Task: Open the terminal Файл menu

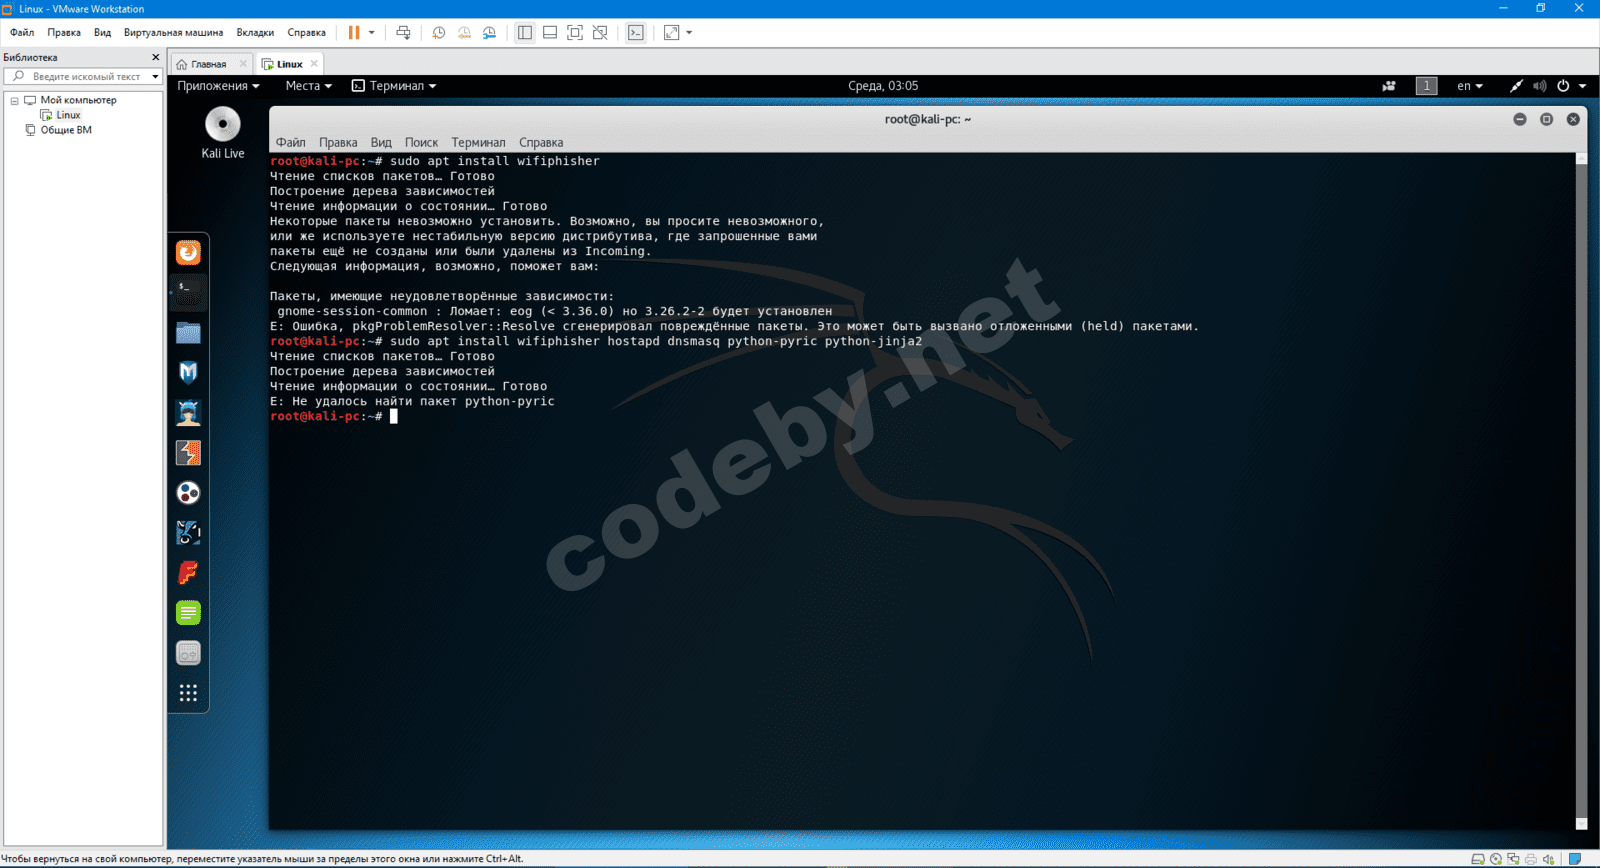Action: click(291, 143)
